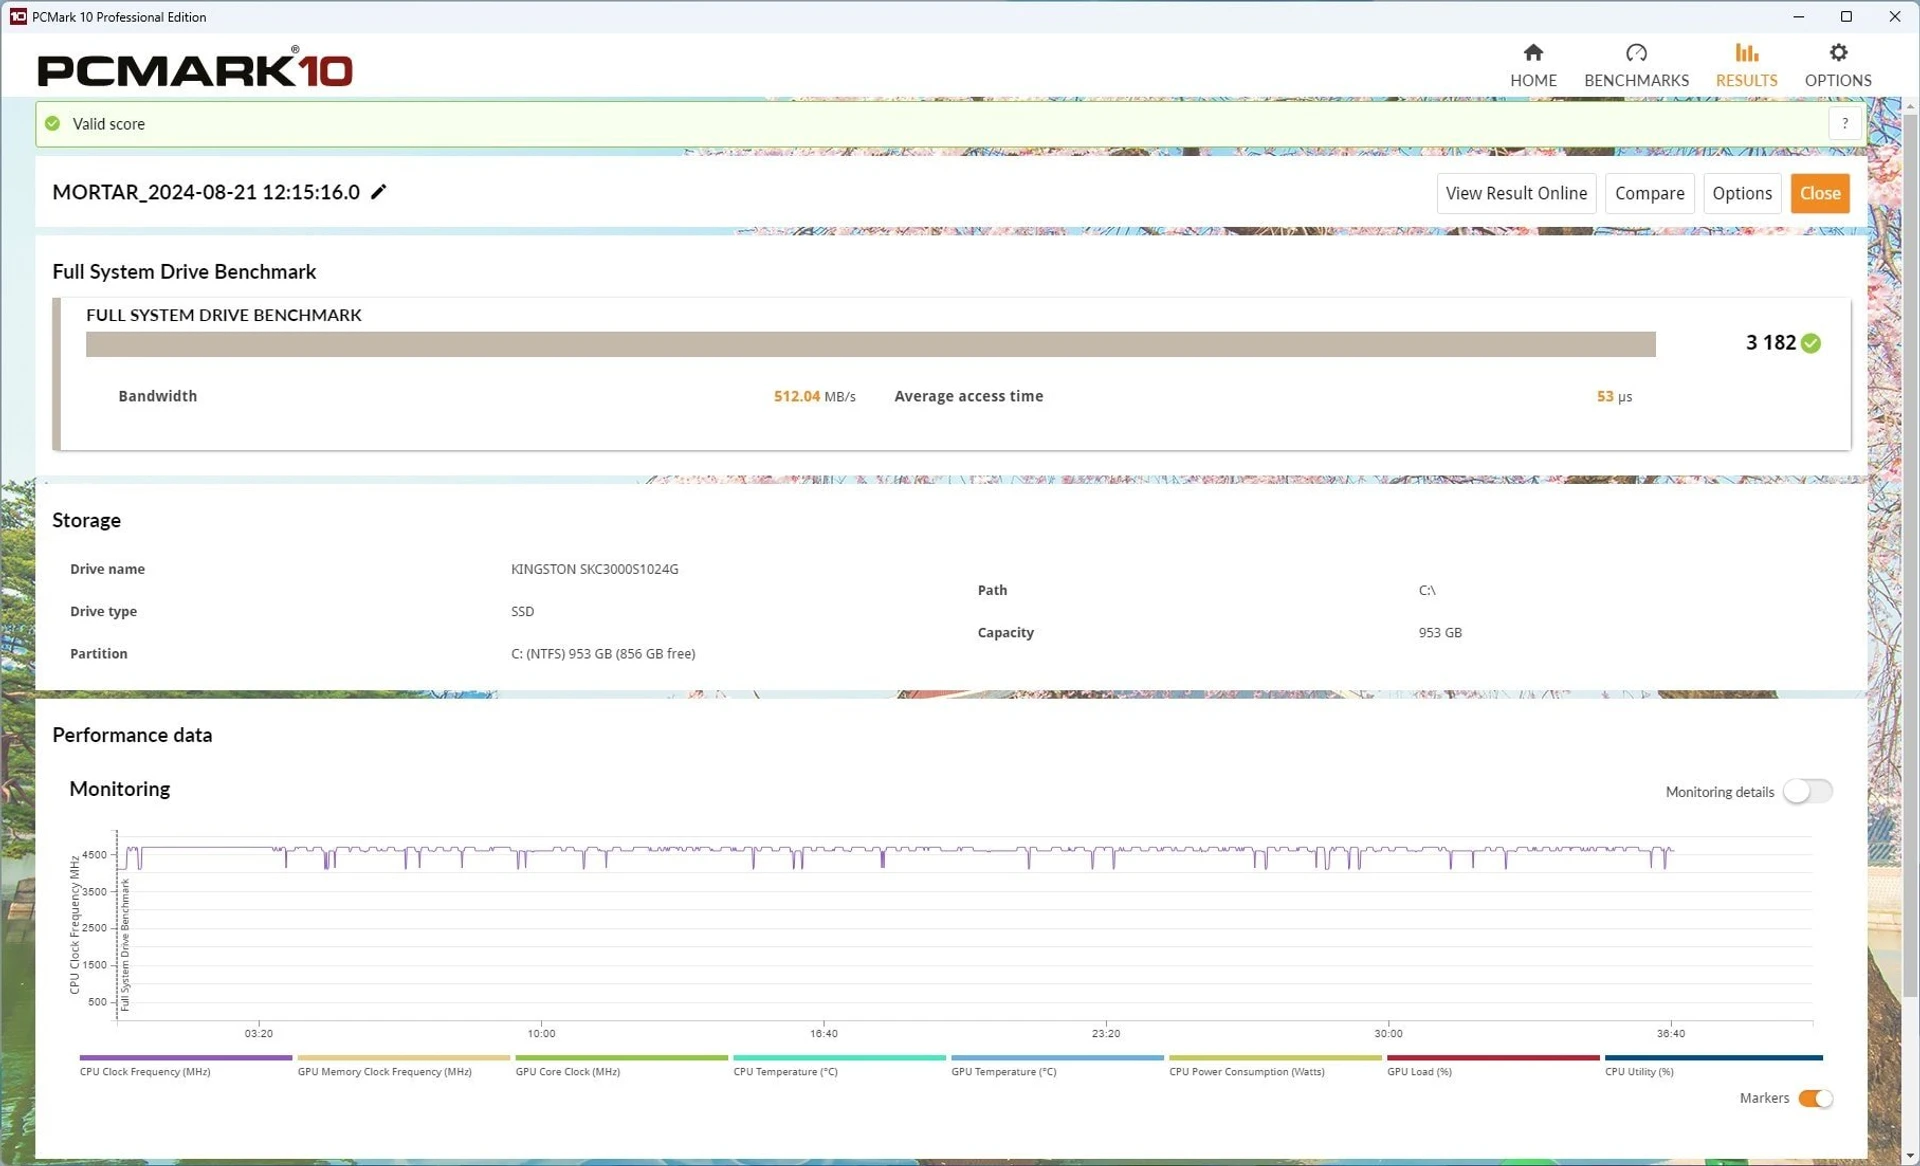Click the 953 GB capacity value
The image size is (1920, 1166).
pyautogui.click(x=1440, y=632)
